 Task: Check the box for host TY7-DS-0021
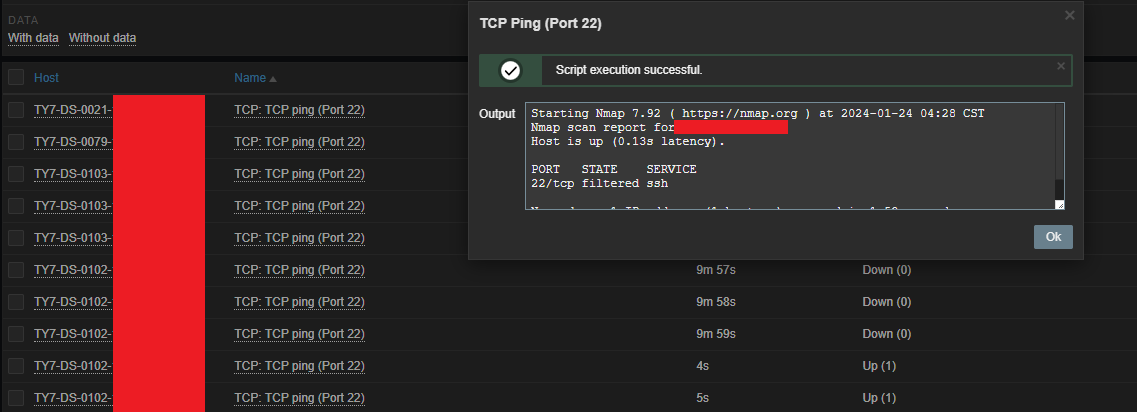16,110
